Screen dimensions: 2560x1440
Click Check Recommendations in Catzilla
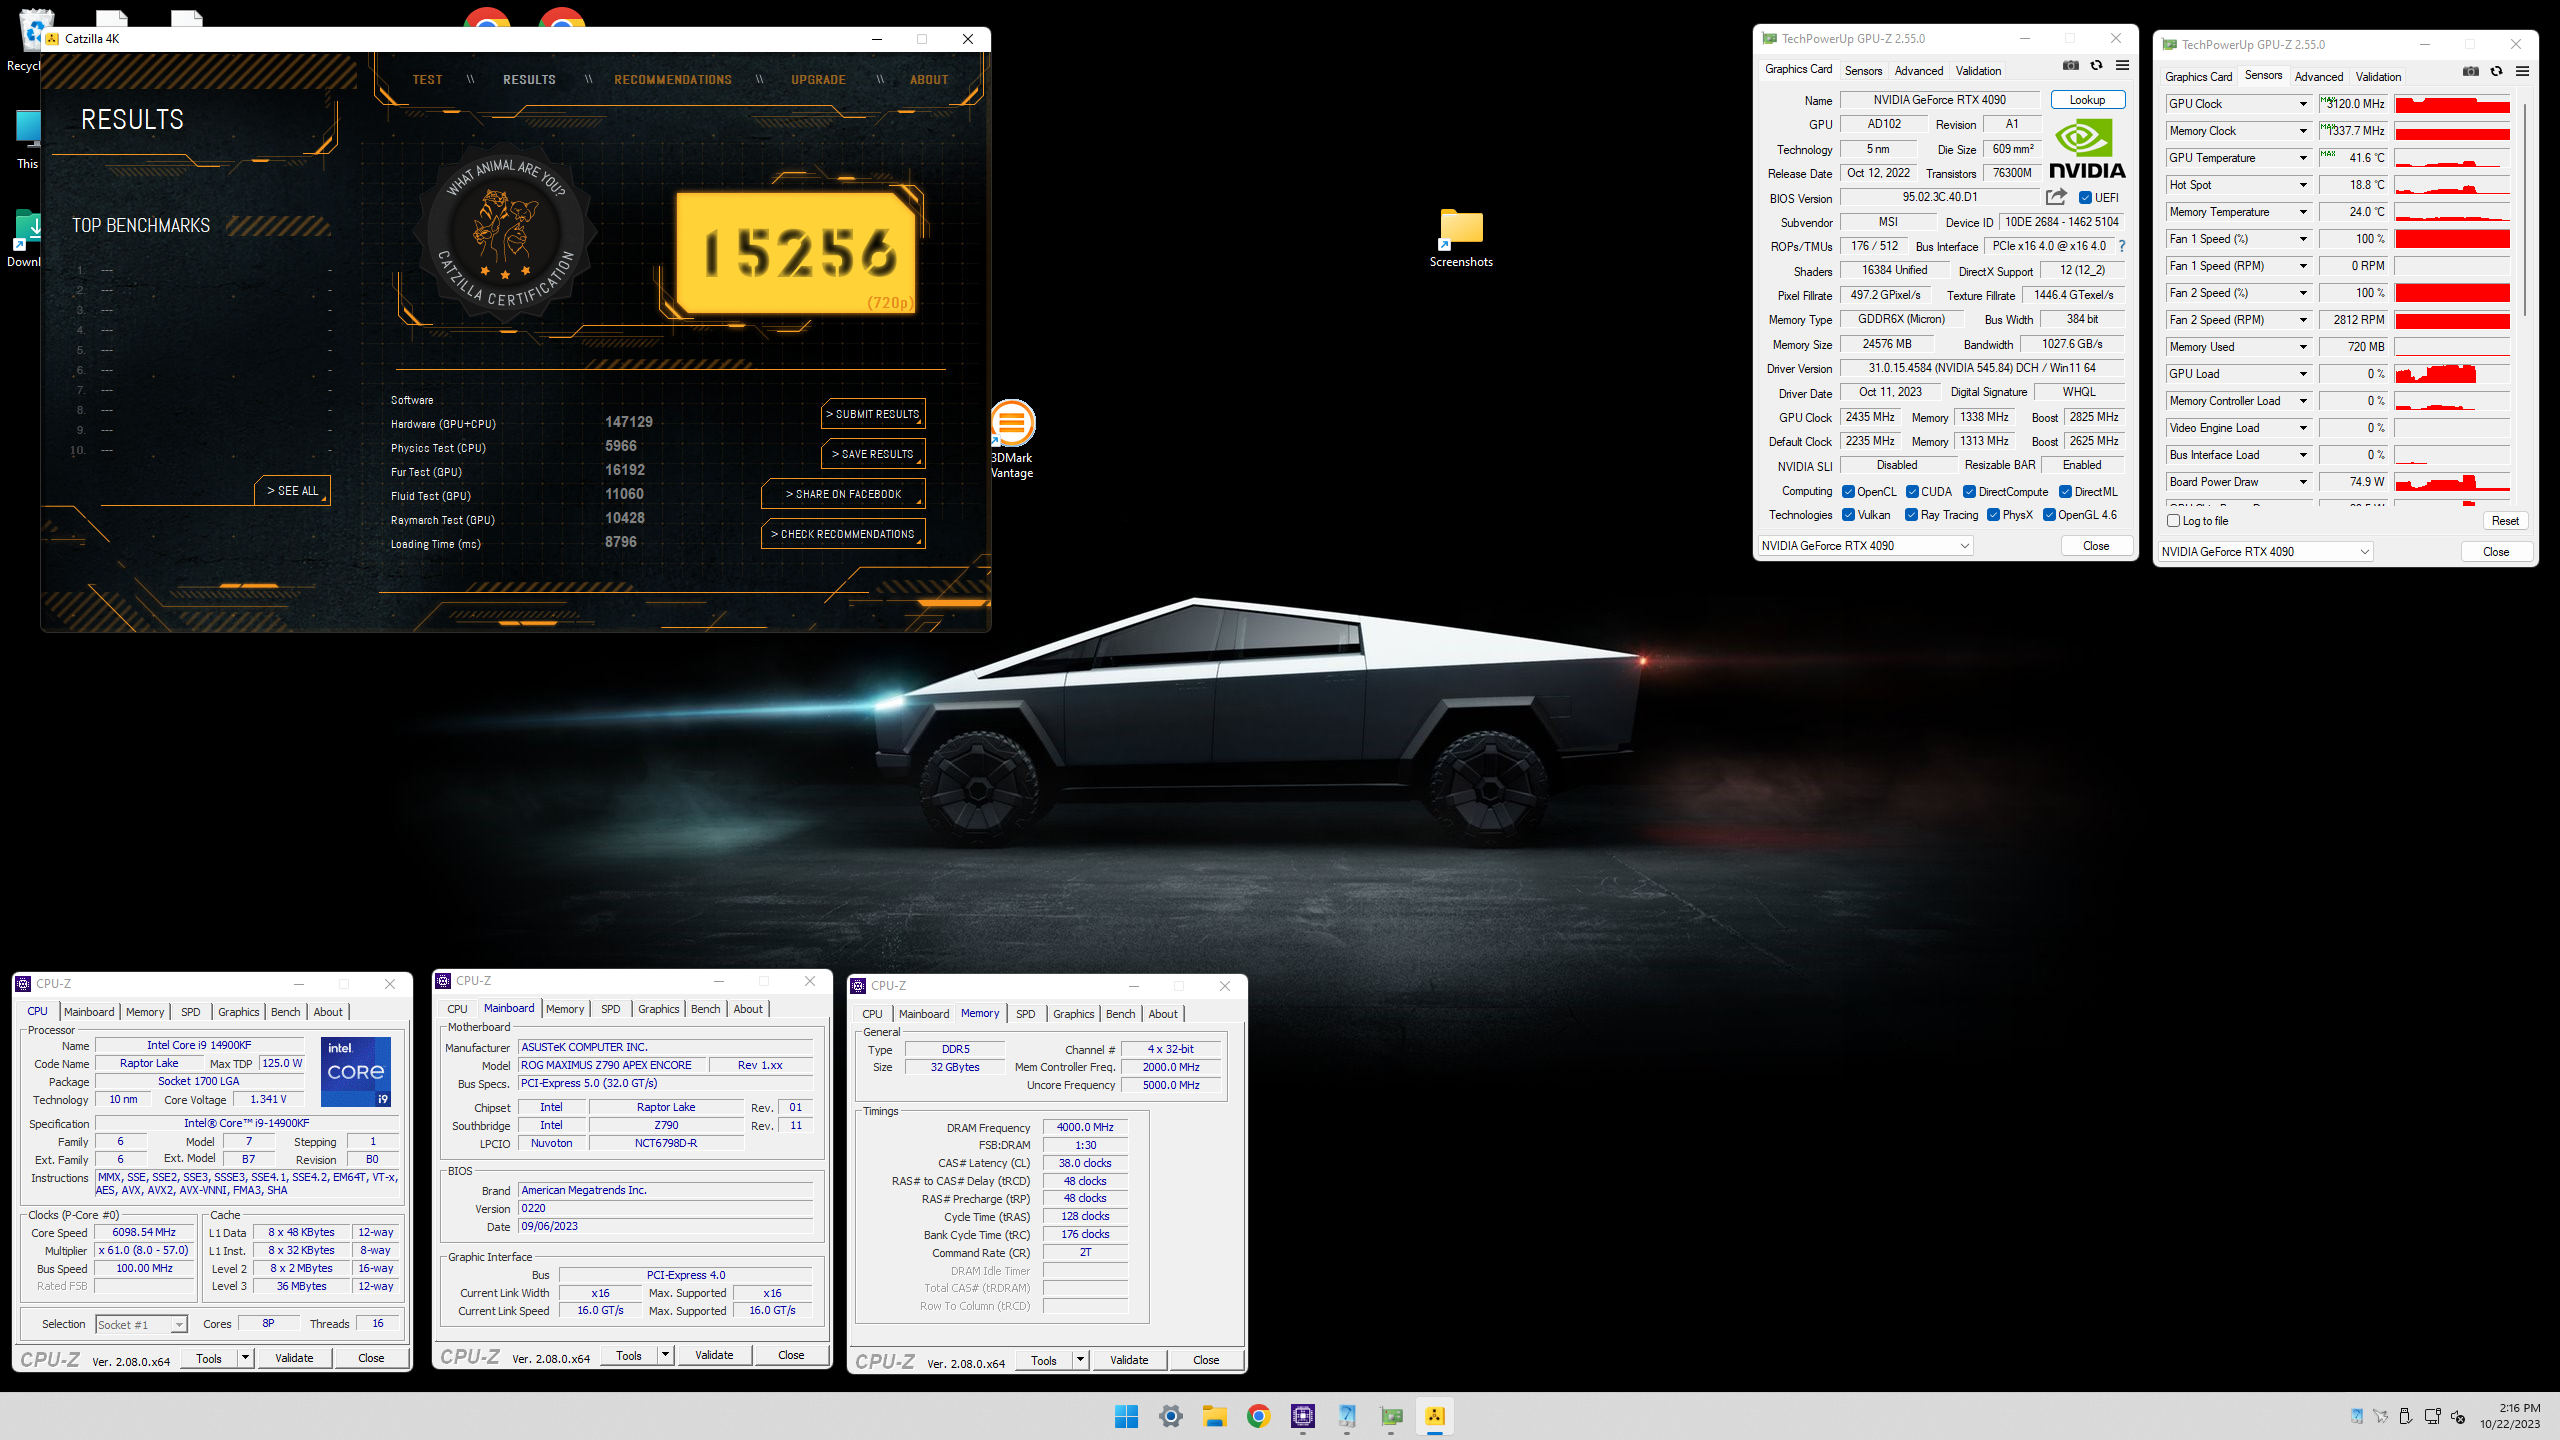[843, 534]
